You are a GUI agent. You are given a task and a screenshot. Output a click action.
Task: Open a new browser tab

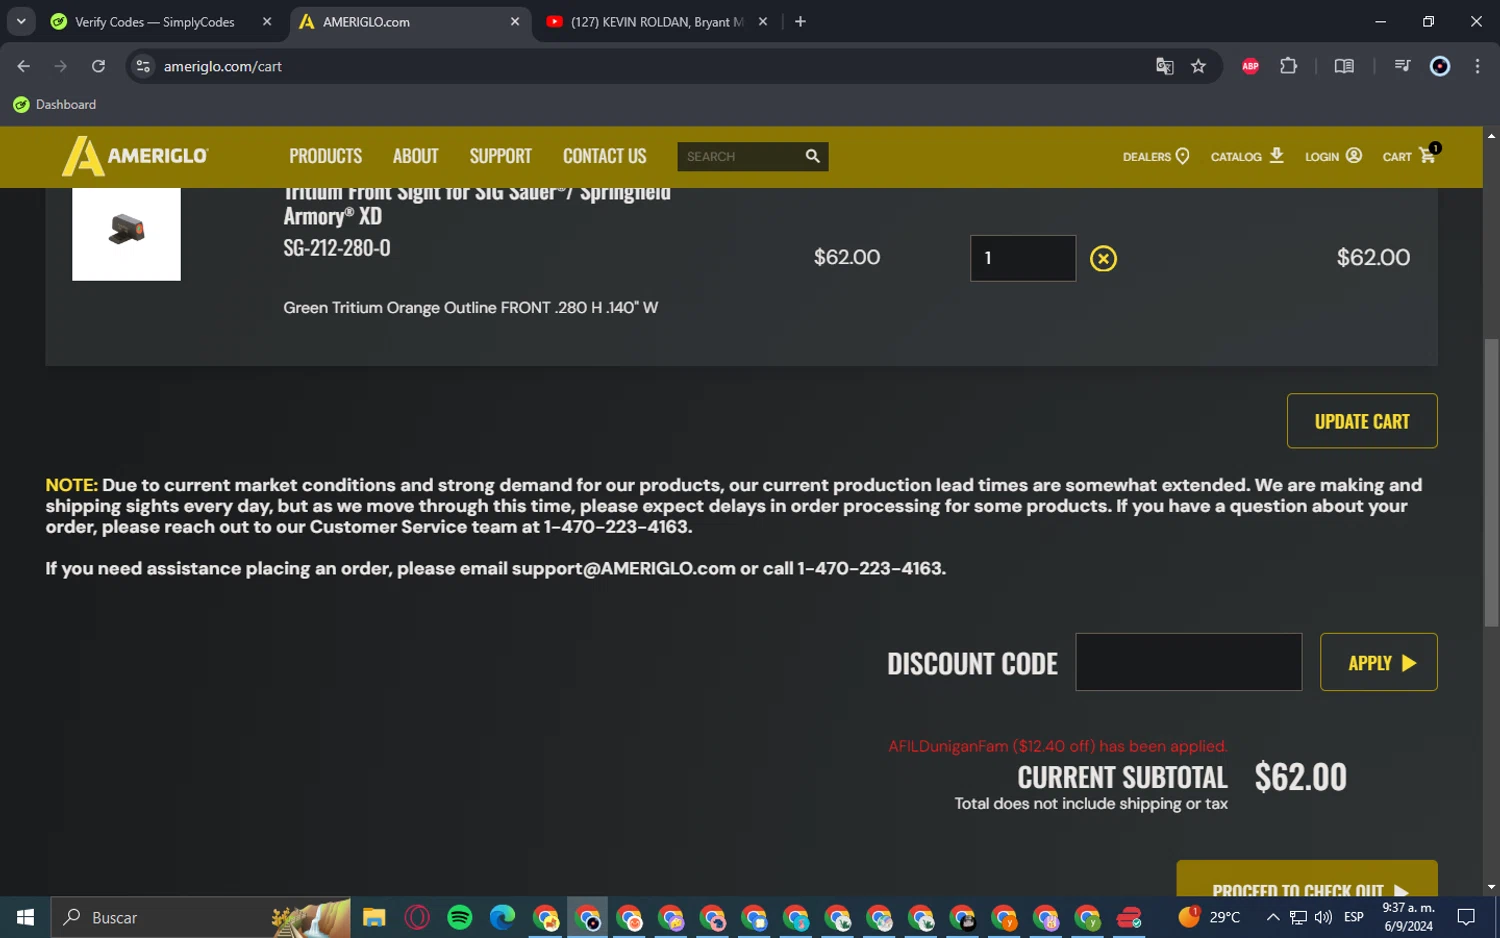click(800, 21)
